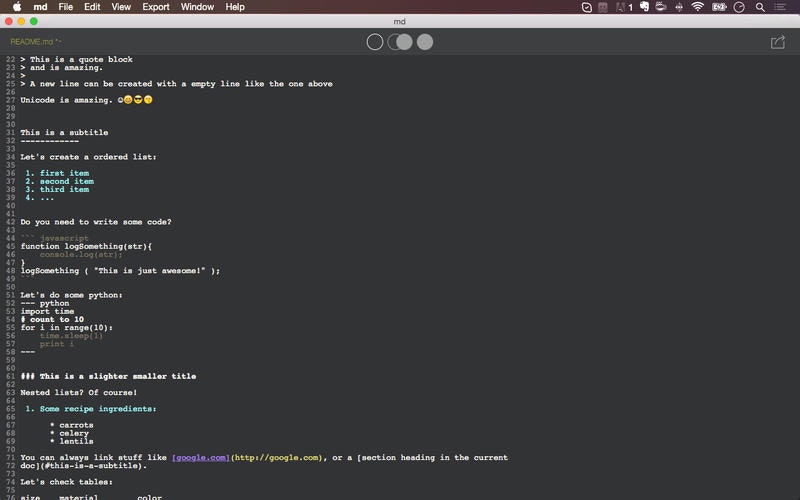Open the md application menu

click(x=40, y=7)
